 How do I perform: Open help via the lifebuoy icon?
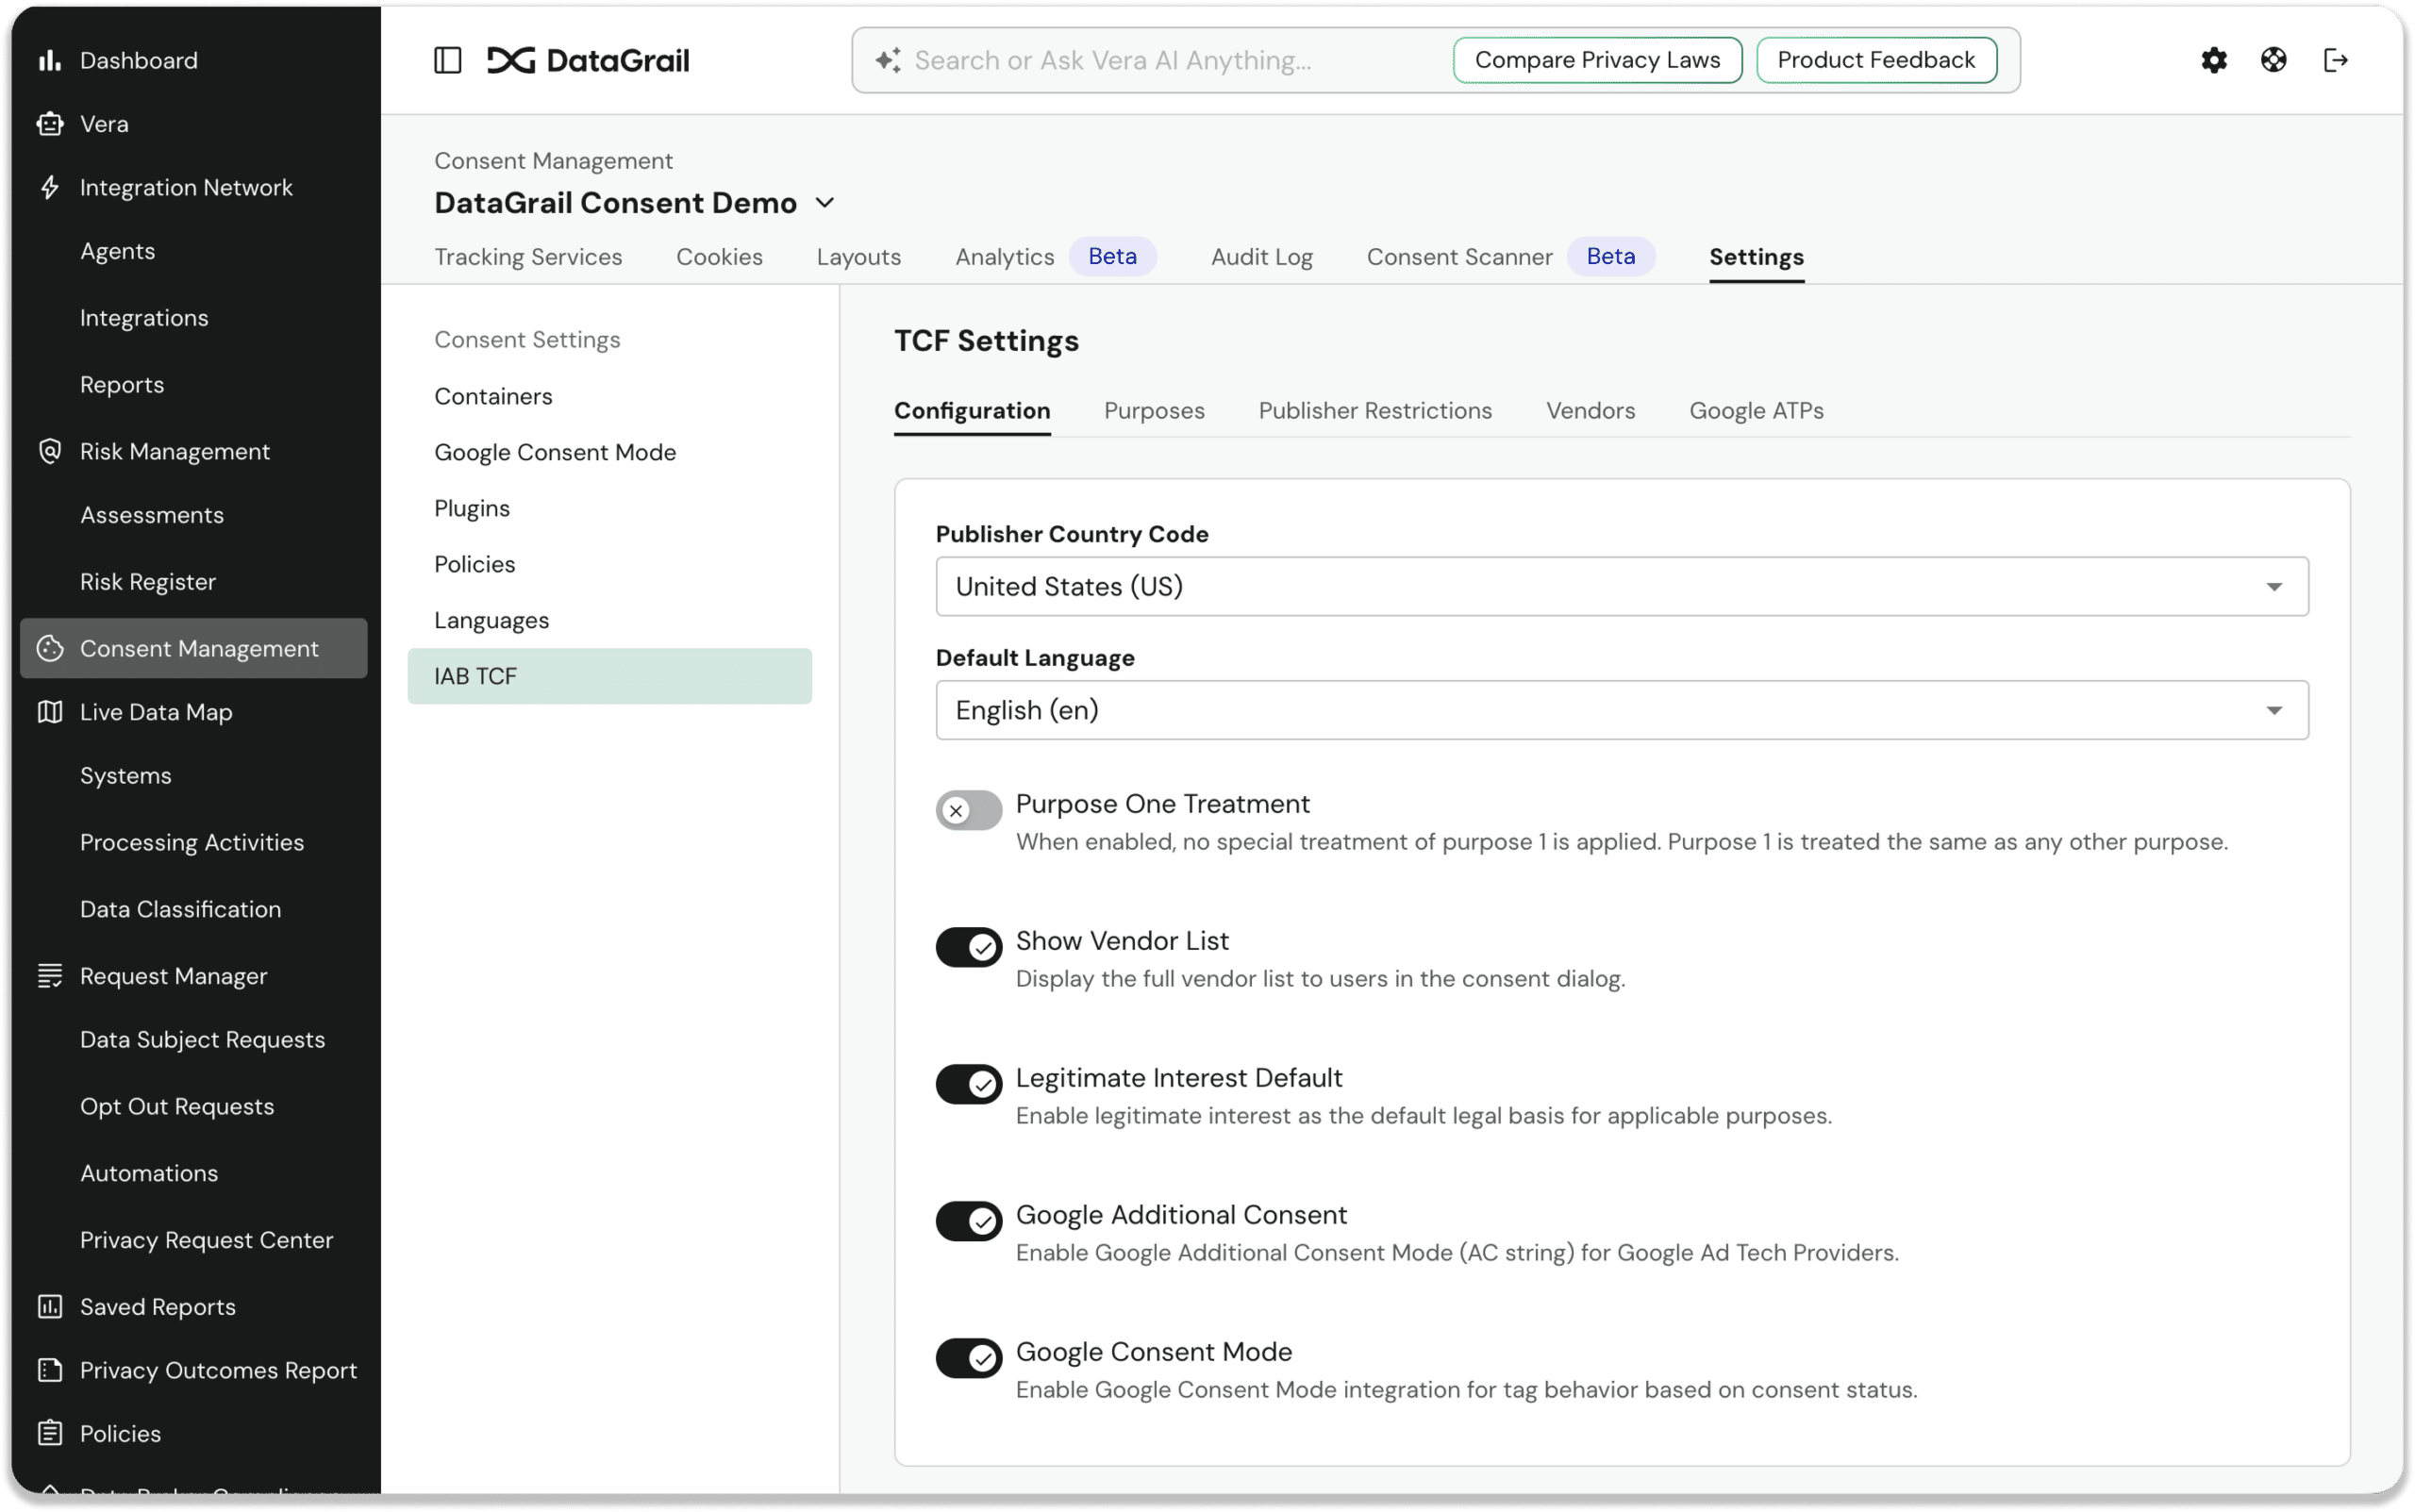[x=2273, y=60]
